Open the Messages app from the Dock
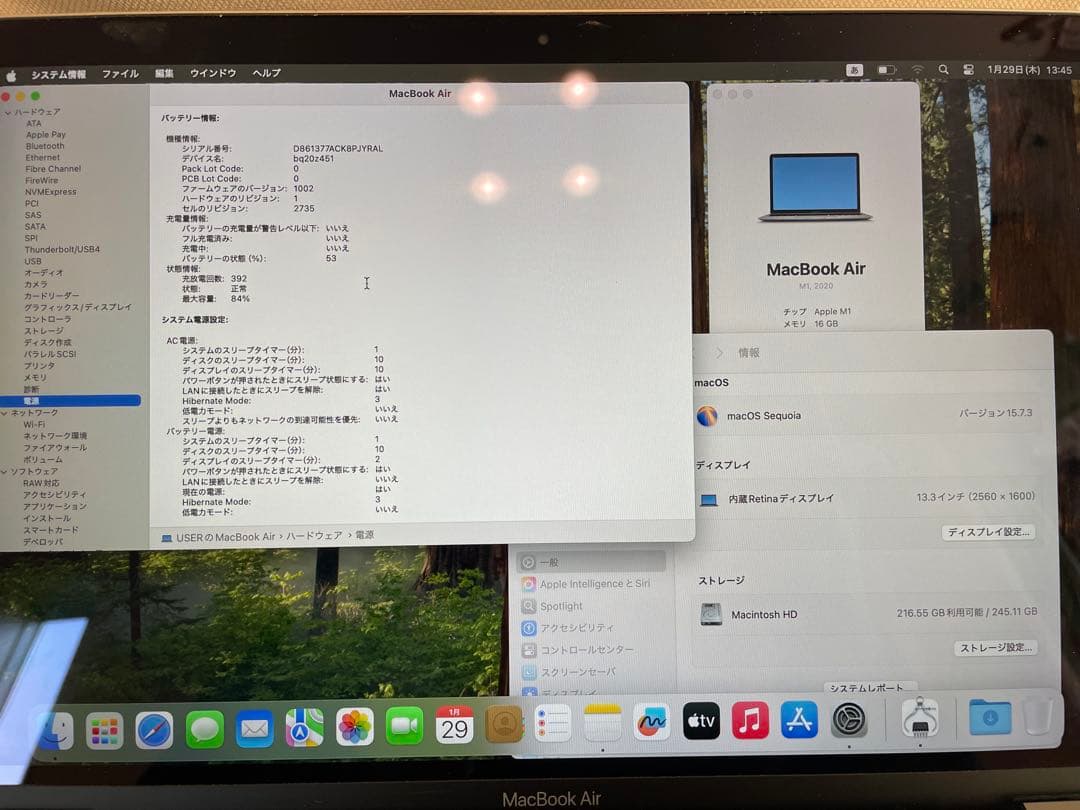1080x810 pixels. [x=205, y=727]
